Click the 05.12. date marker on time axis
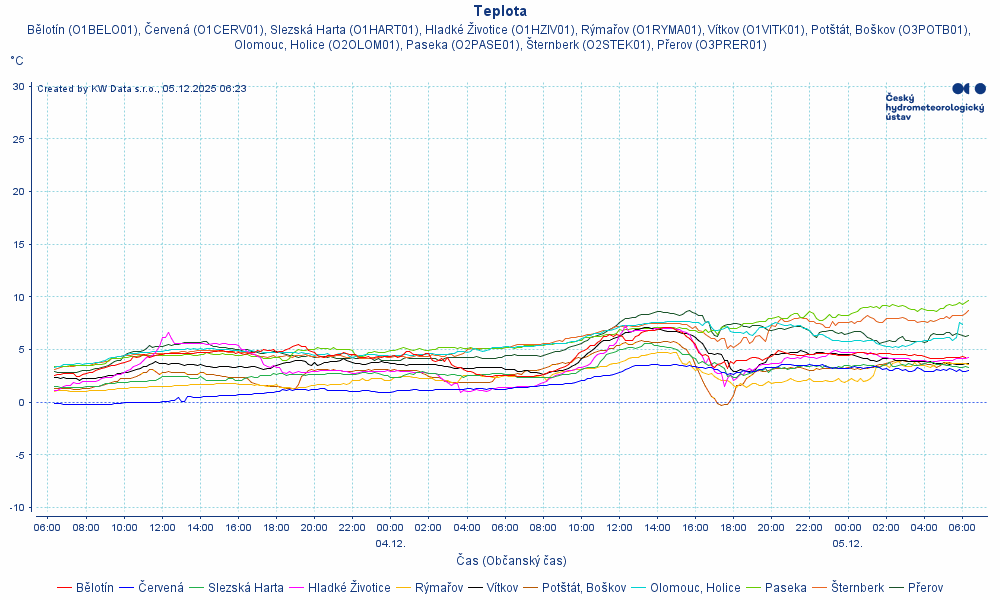Image resolution: width=1000 pixels, height=600 pixels. pyautogui.click(x=847, y=543)
